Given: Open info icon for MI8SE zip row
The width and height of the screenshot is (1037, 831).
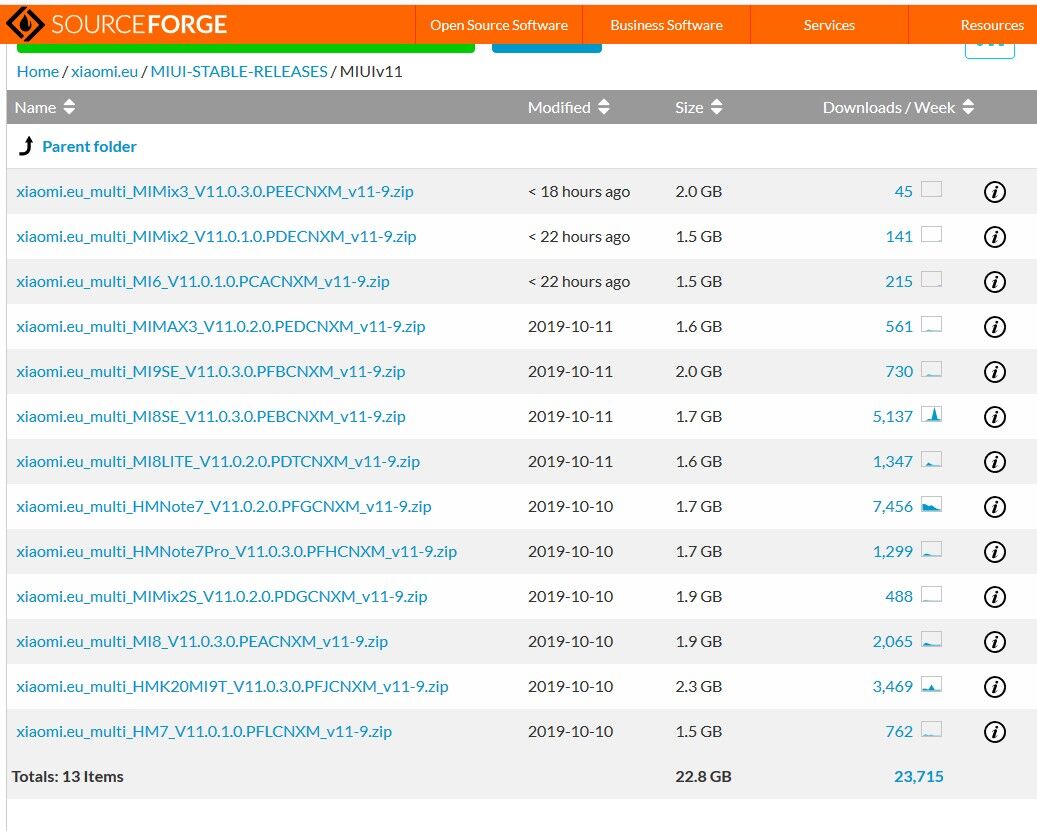Looking at the screenshot, I should [x=995, y=416].
